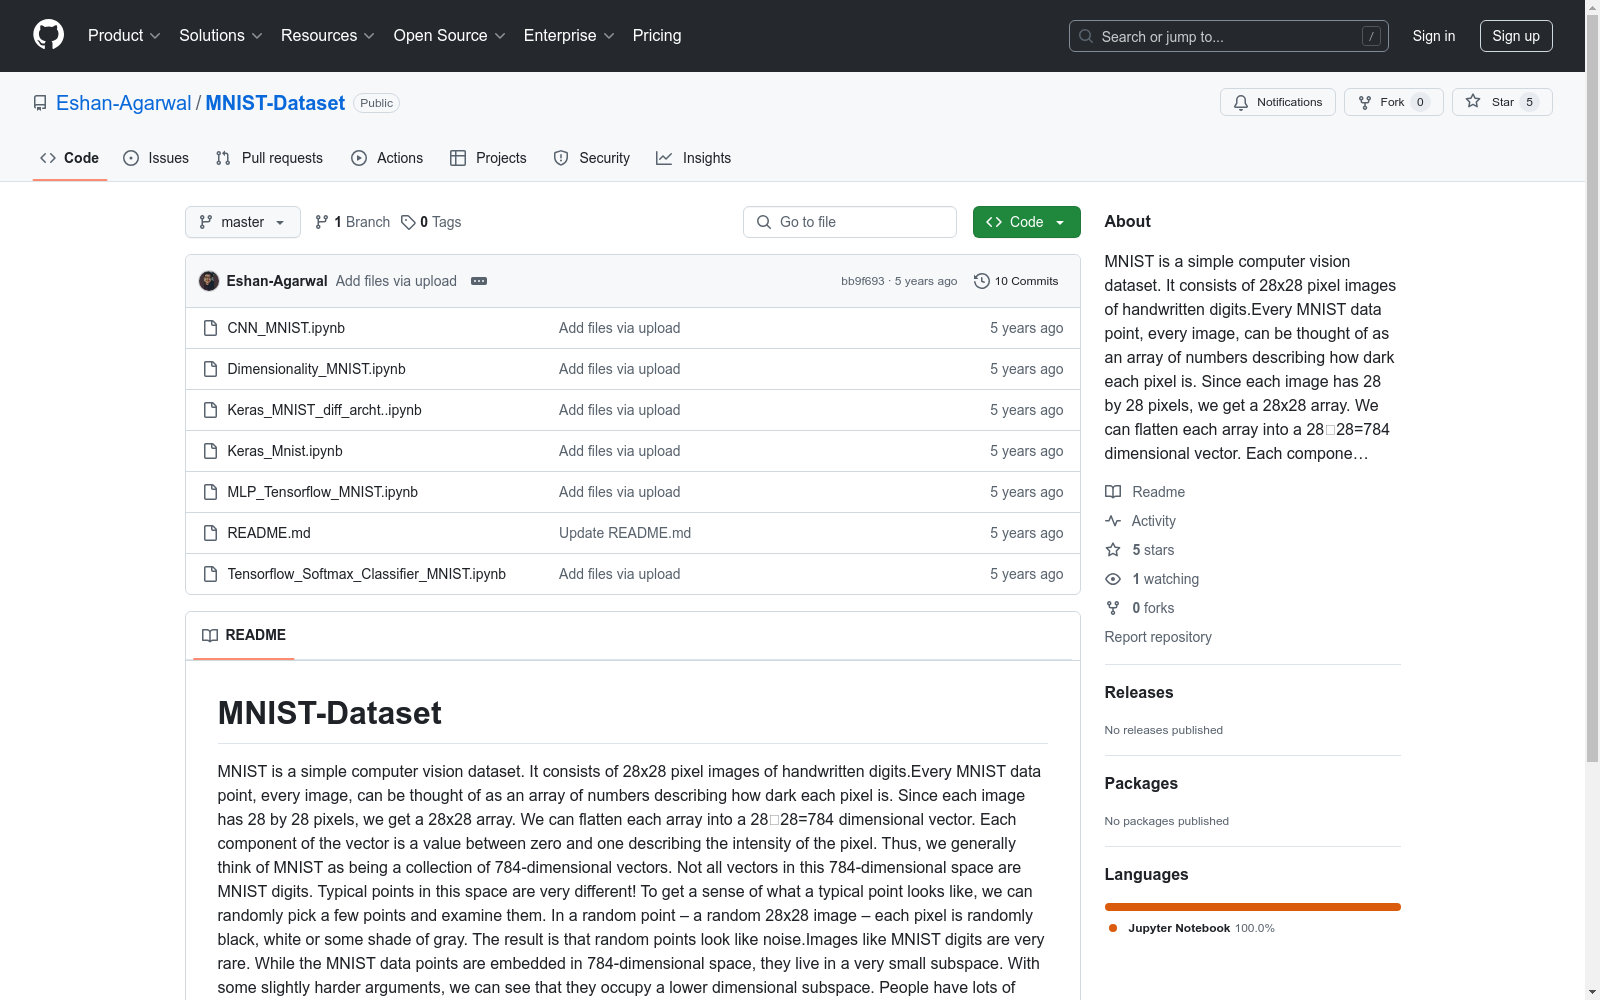
Task: Click the file icon for Keras_MNIST_diff_archt..ipynb
Action: tap(210, 410)
